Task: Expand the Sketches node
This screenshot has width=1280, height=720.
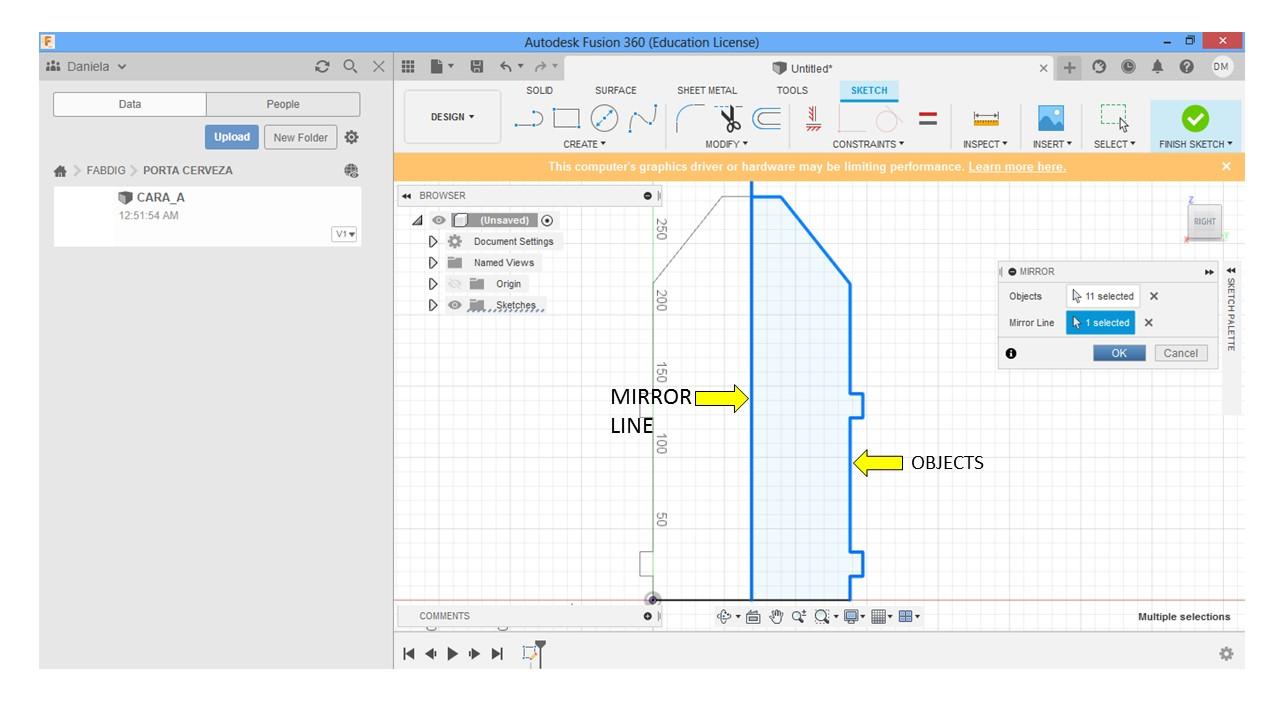Action: [433, 306]
